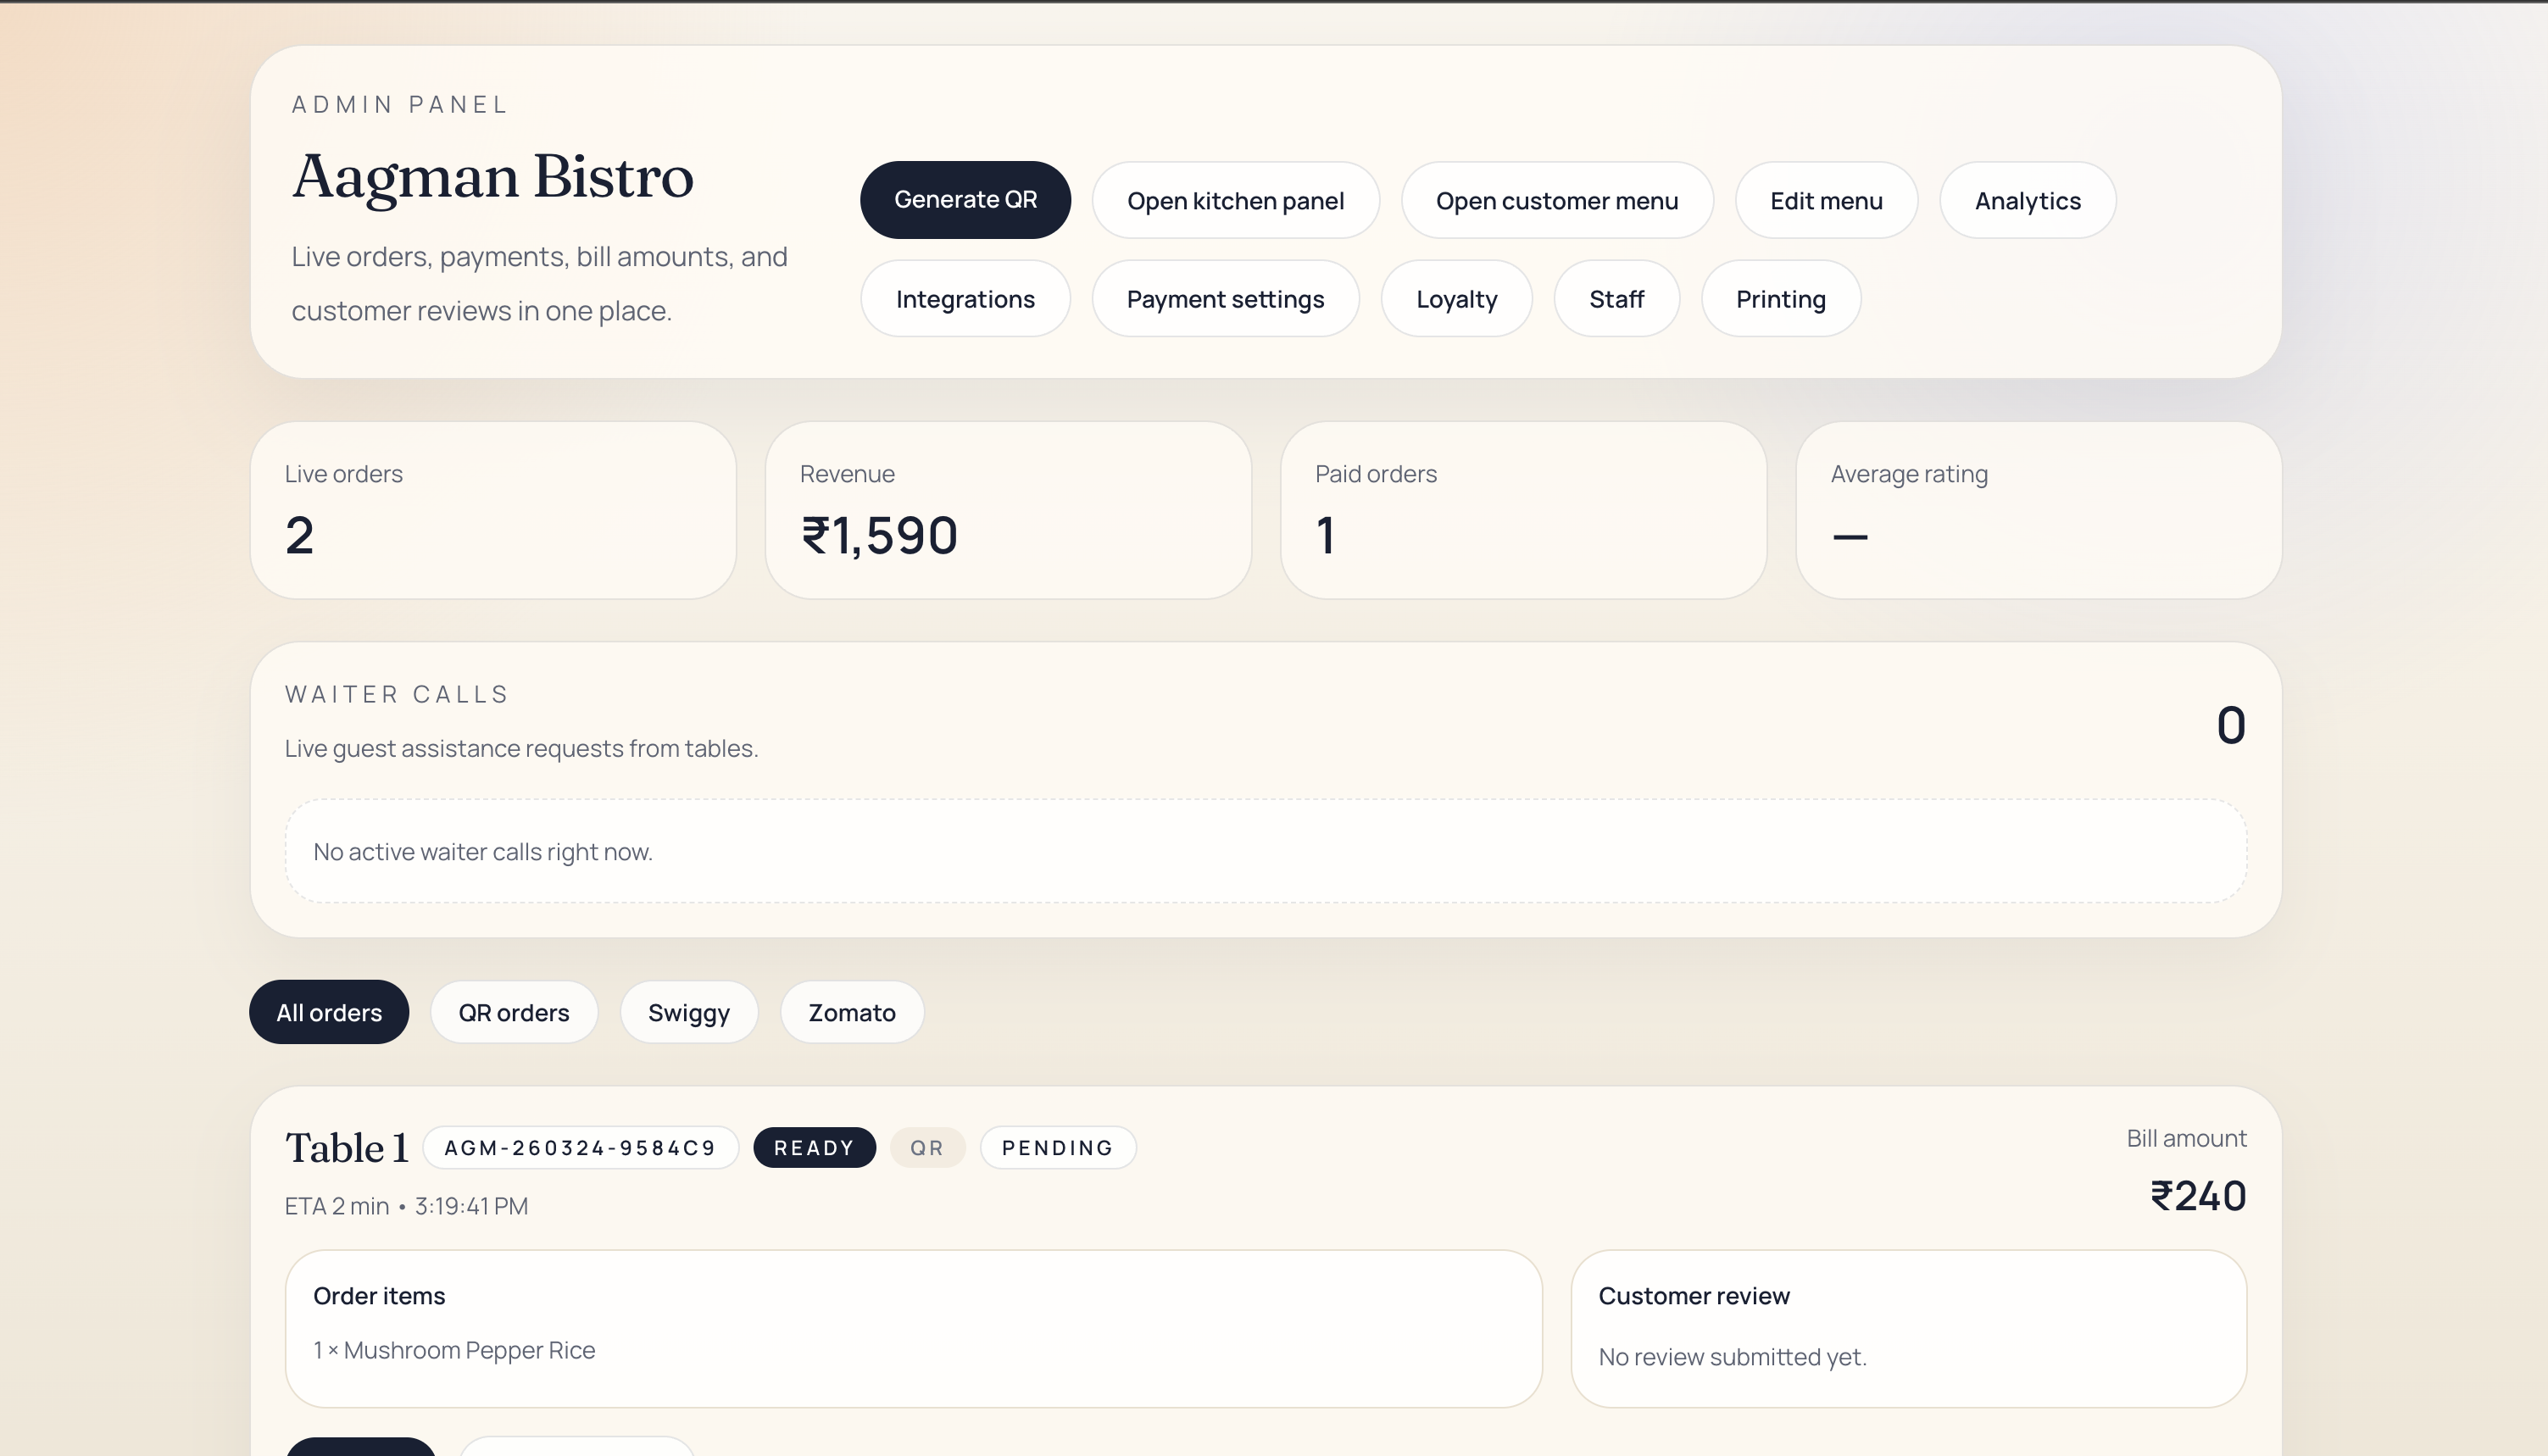Screen dimensions: 2548x1456
Task: Open Printing options
Action: 1780,299
